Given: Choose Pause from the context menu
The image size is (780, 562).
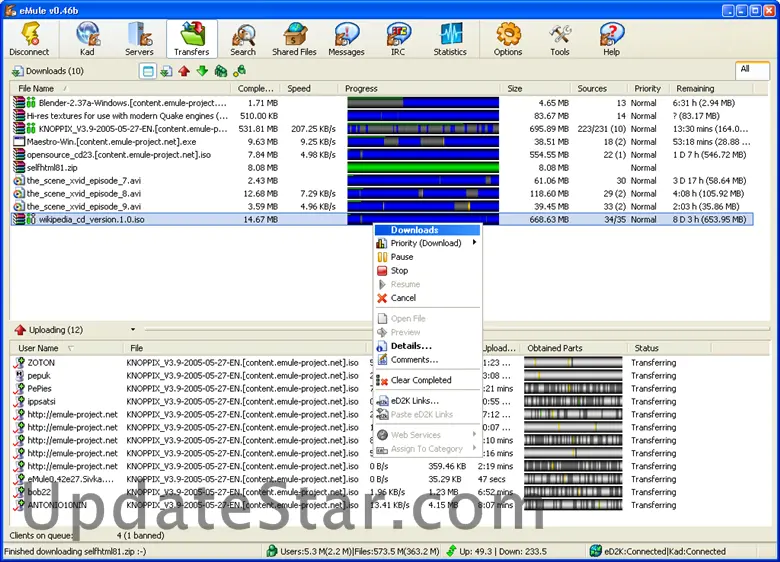Looking at the screenshot, I should [x=402, y=257].
